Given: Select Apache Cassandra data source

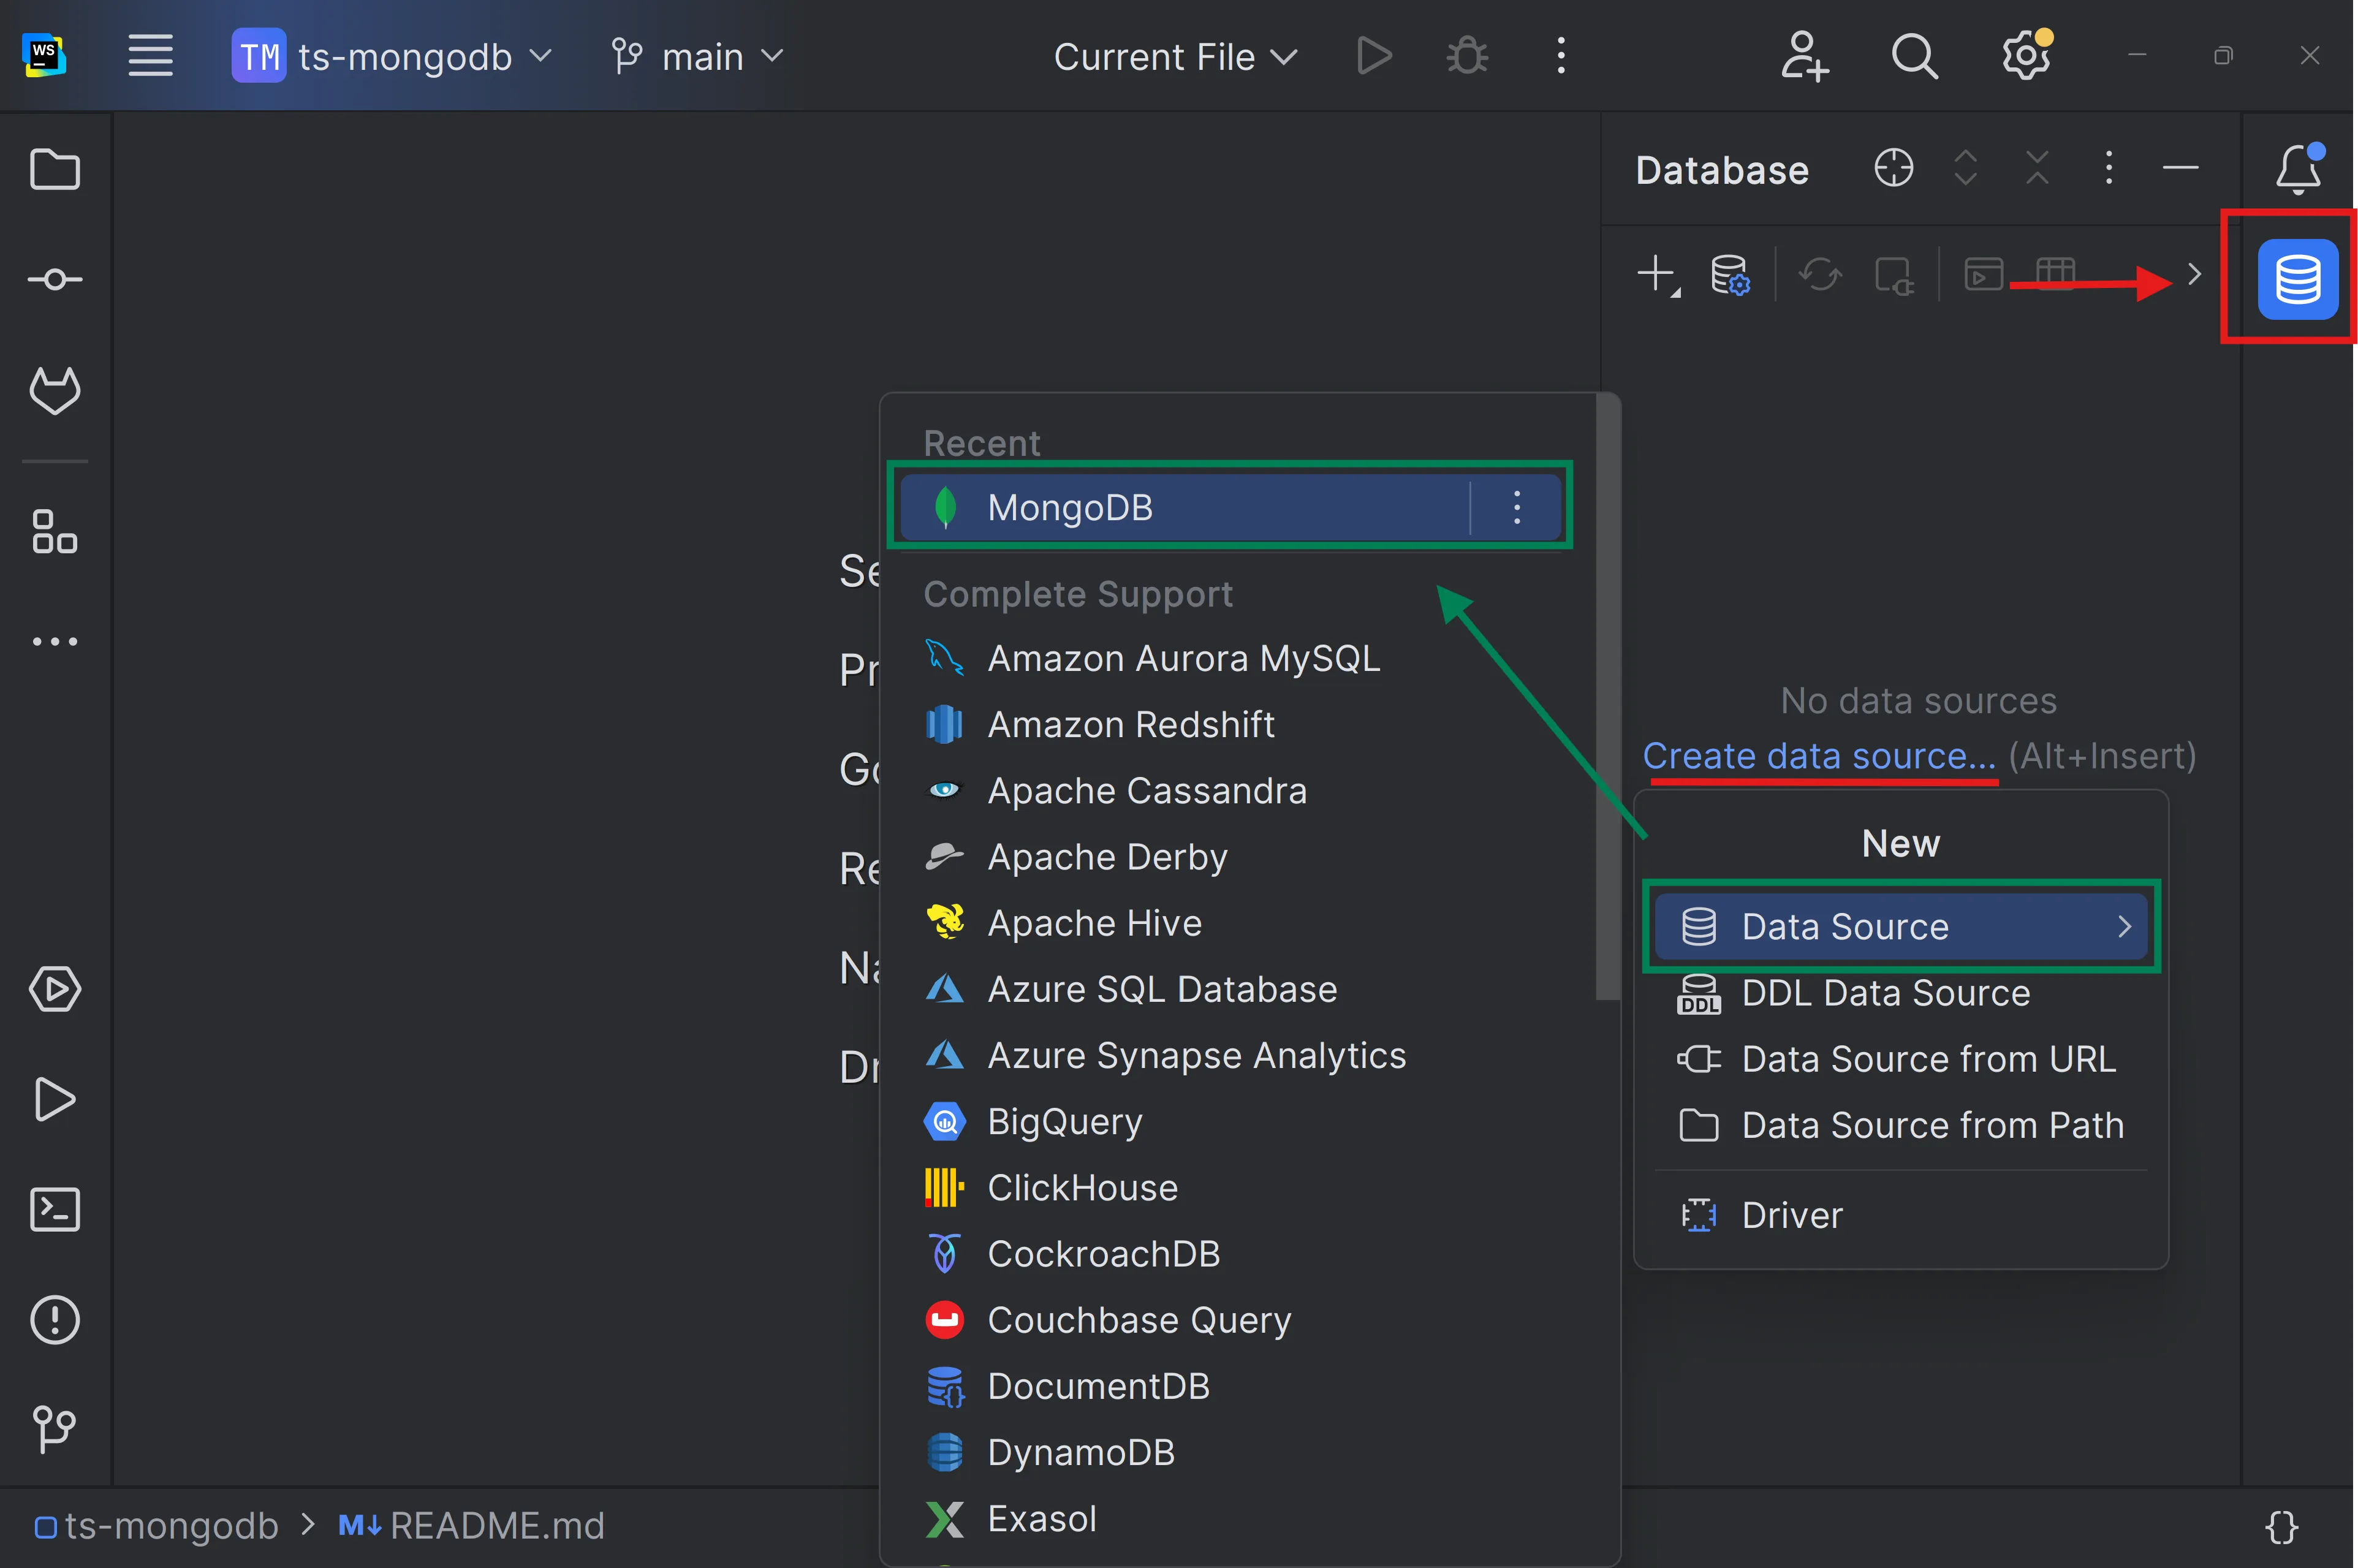Looking at the screenshot, I should [1146, 791].
